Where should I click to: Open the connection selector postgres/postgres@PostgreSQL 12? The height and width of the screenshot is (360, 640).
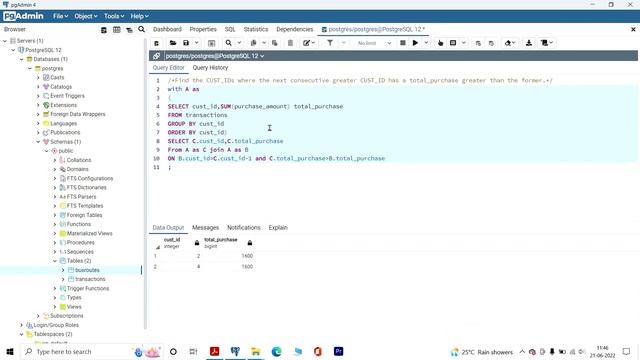coord(215,56)
